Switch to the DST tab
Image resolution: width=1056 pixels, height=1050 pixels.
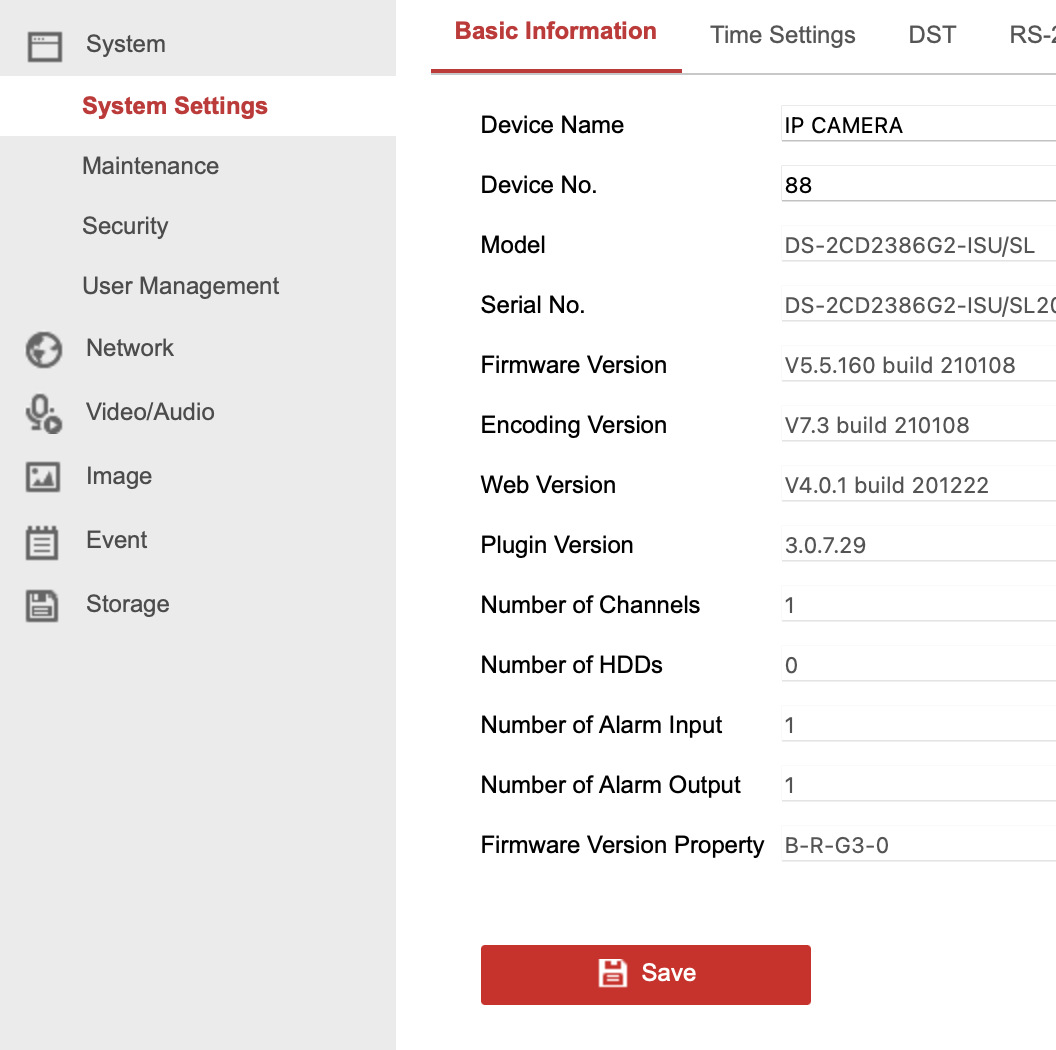[932, 35]
